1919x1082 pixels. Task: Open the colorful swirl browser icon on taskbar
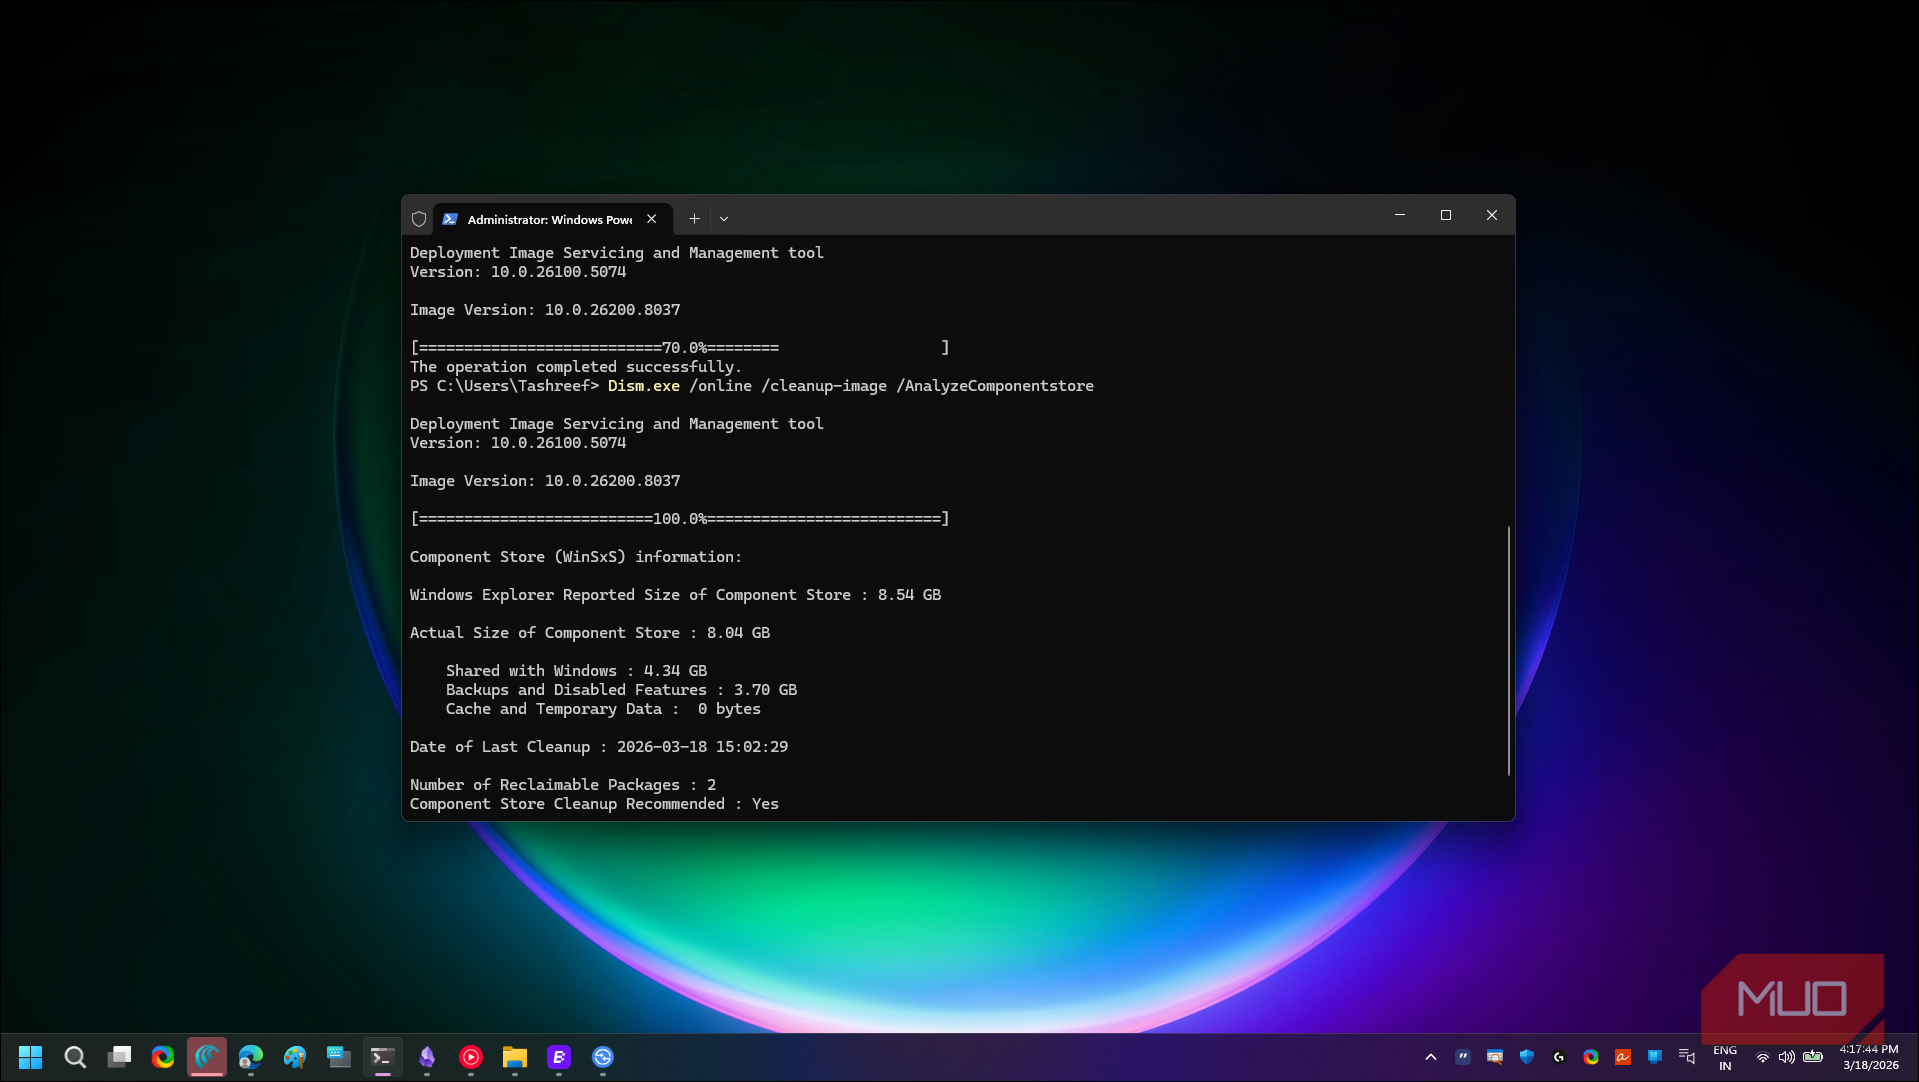(163, 1057)
